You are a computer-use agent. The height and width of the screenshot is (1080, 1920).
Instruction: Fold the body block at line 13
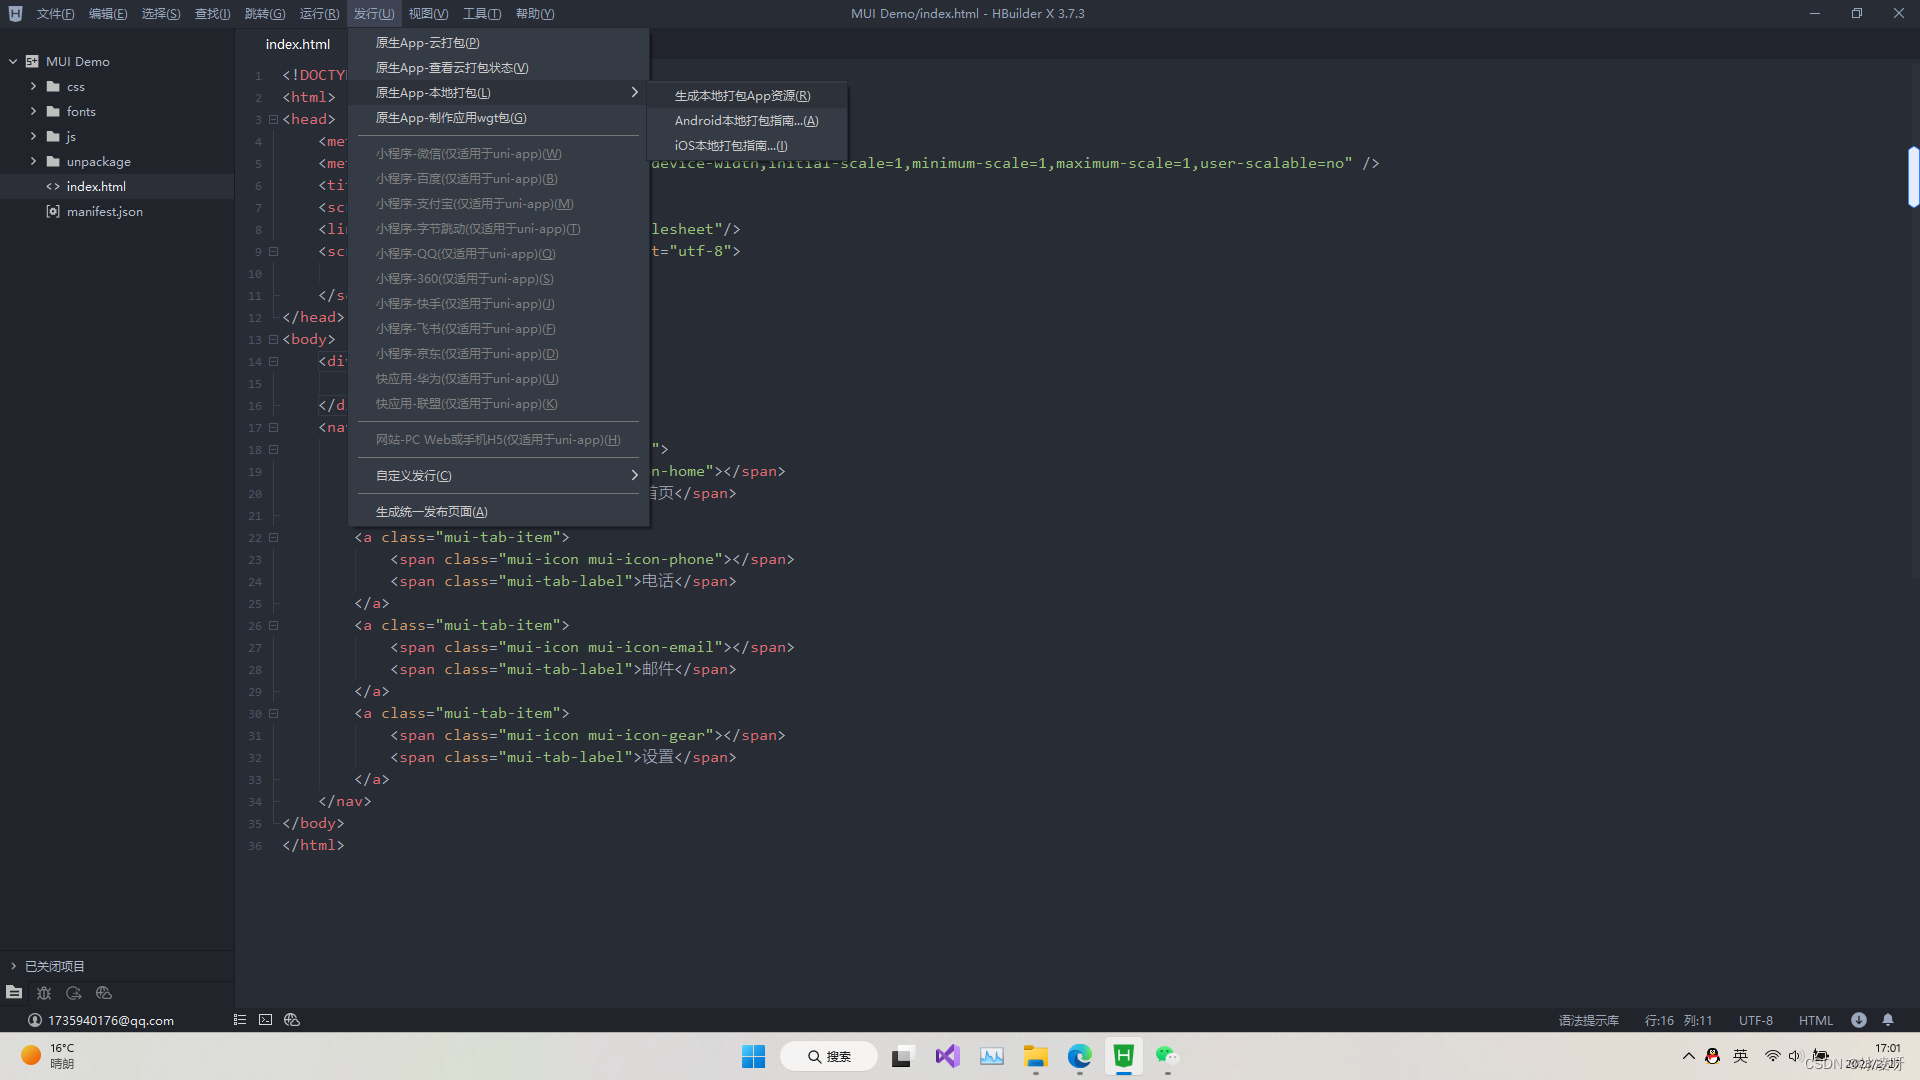pyautogui.click(x=273, y=339)
